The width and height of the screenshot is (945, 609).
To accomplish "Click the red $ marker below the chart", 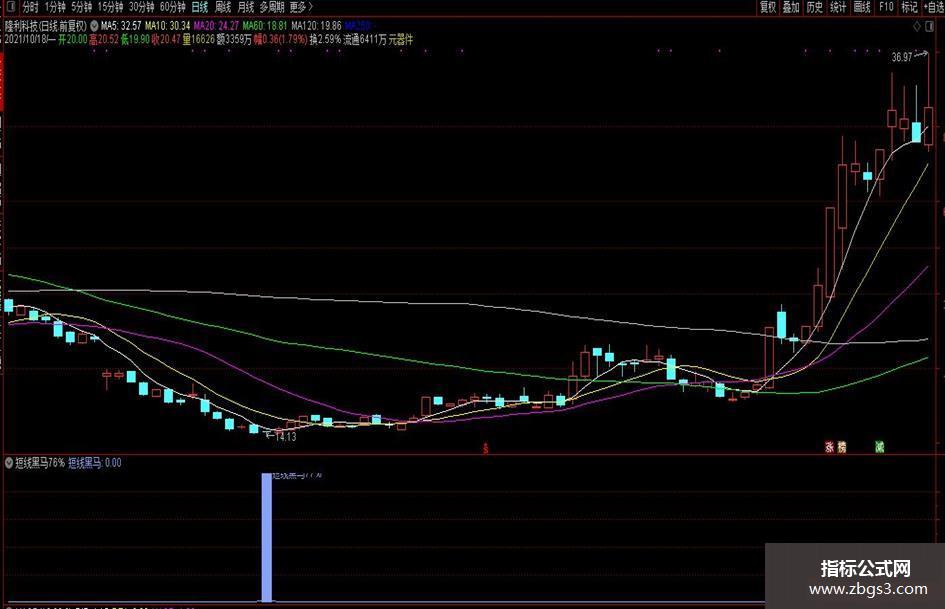I will 486,448.
